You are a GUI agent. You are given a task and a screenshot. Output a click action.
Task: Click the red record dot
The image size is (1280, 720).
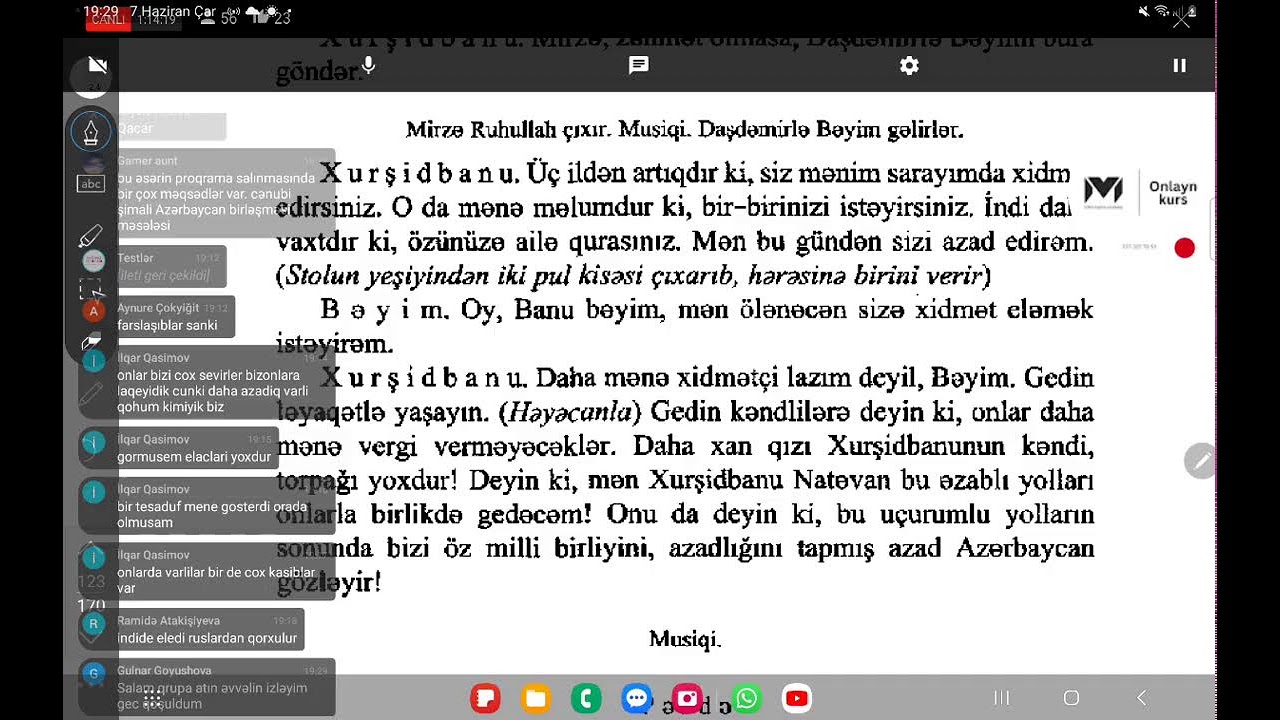click(1184, 248)
